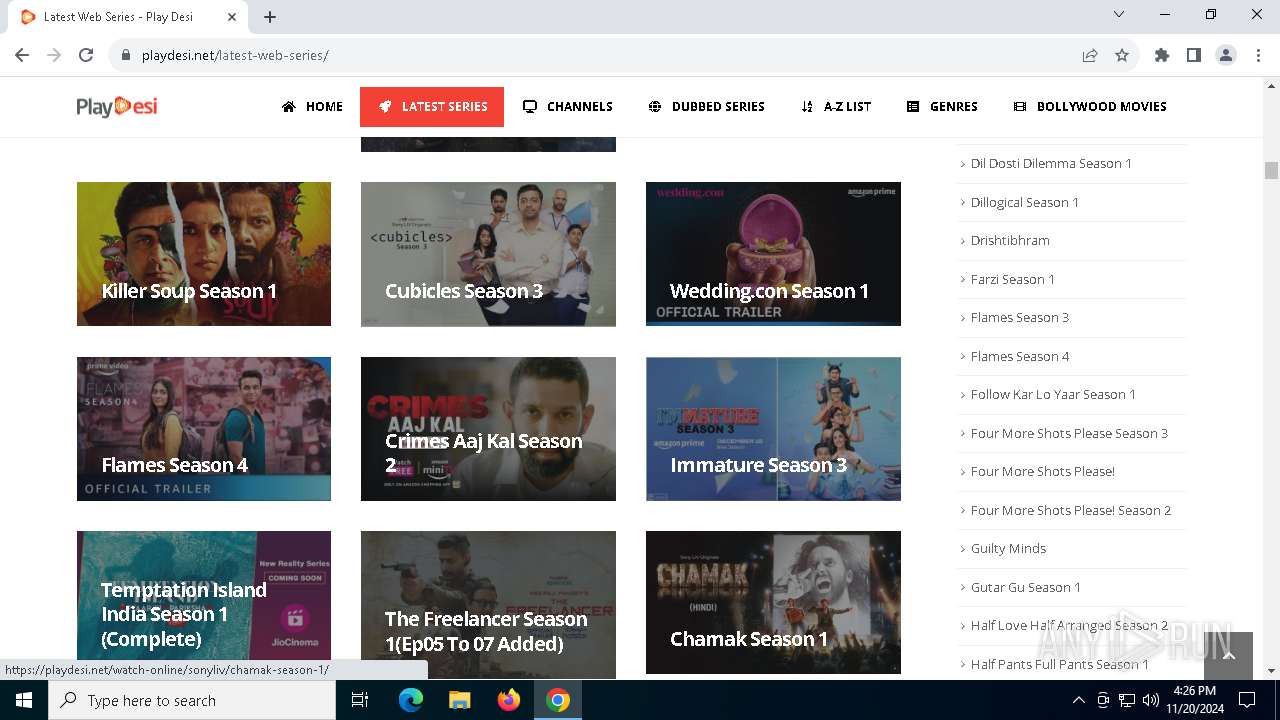
Task: Open a new browser tab
Action: pyautogui.click(x=270, y=17)
